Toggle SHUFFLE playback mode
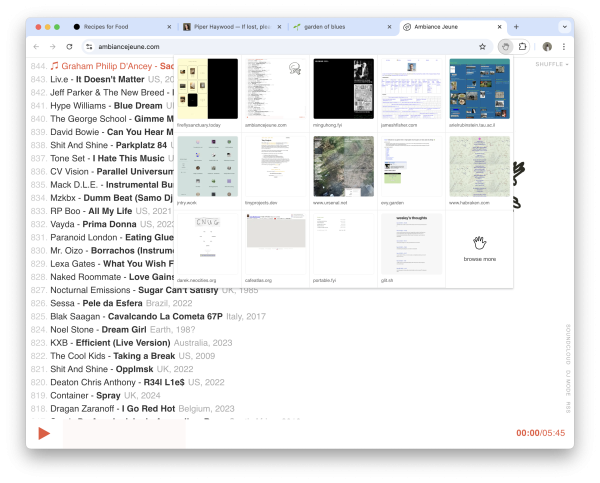The width and height of the screenshot is (600, 483). [551, 64]
